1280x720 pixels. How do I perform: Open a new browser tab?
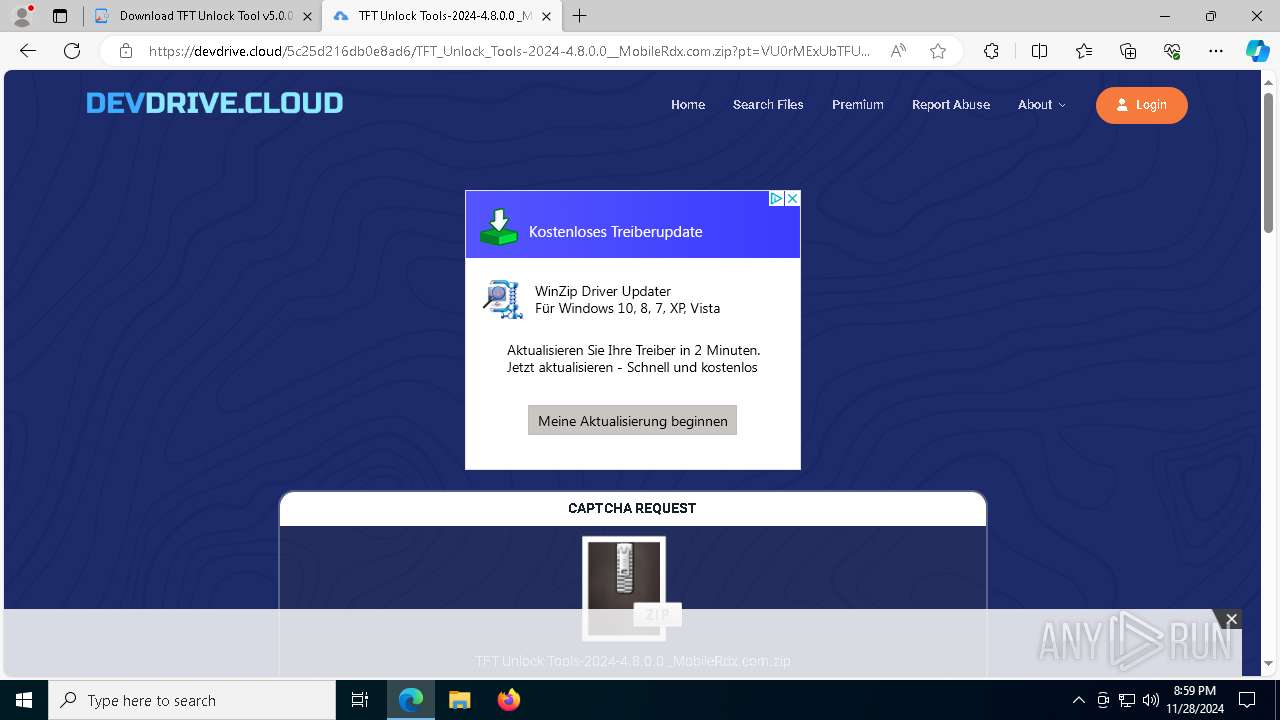tap(580, 16)
